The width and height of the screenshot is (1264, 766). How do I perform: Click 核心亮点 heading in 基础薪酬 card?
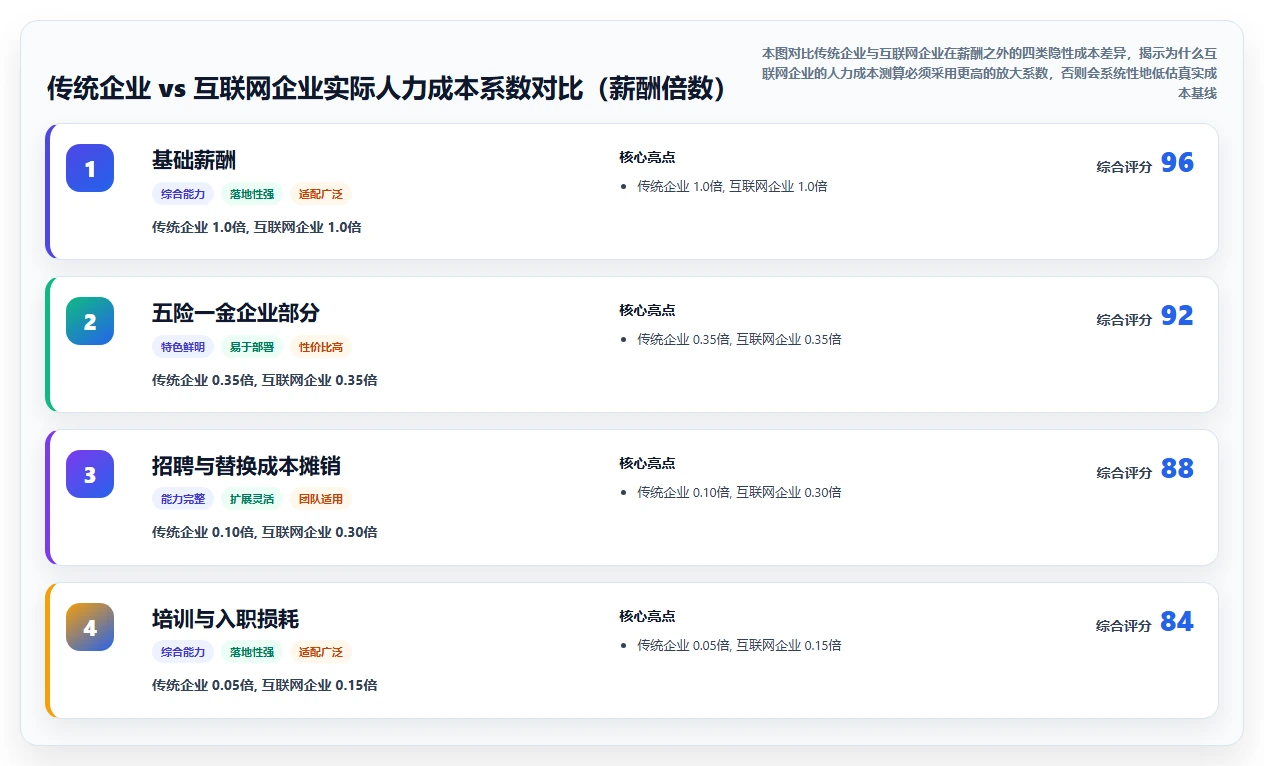(647, 157)
